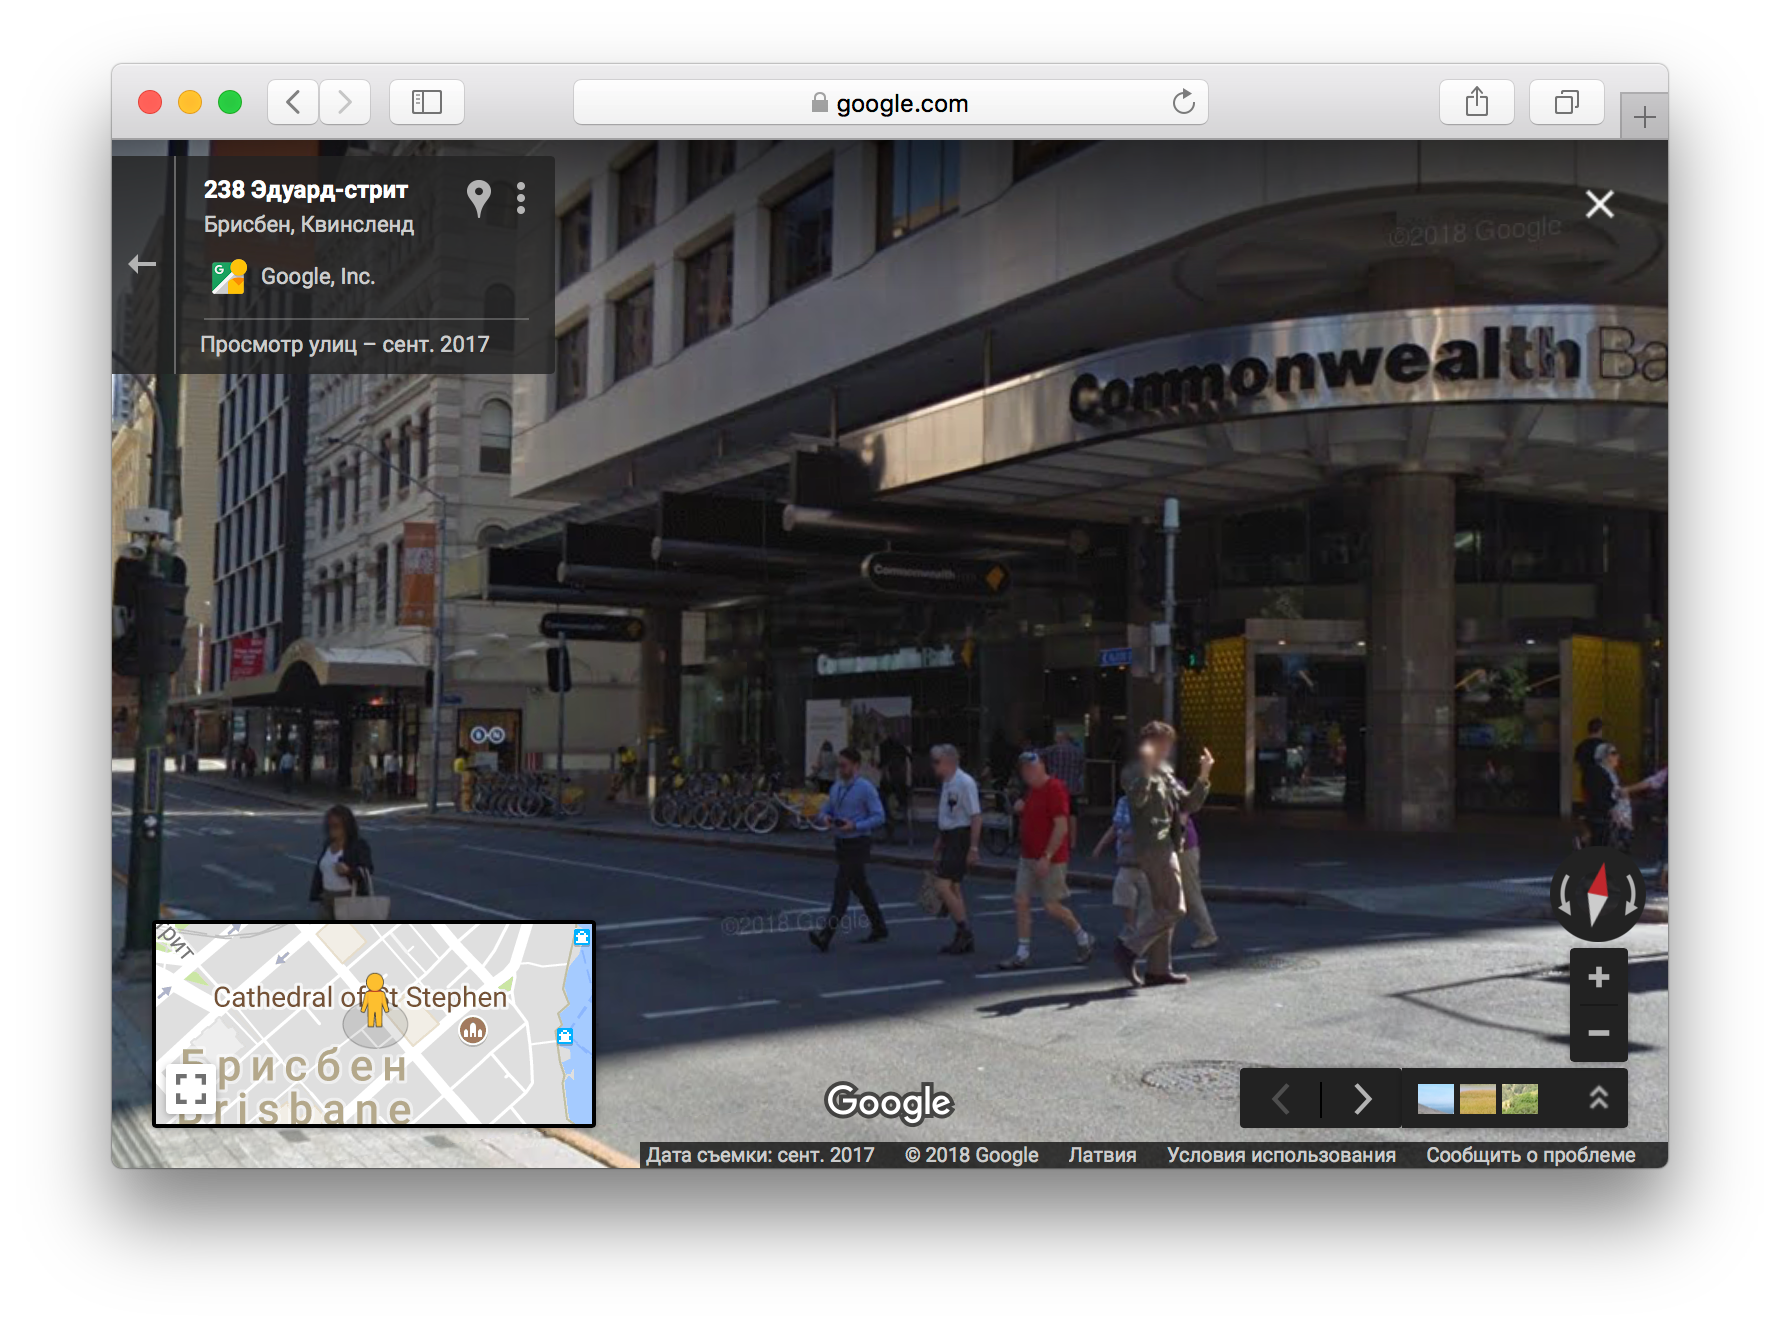Open the Условия использования link
The image size is (1780, 1328).
tap(1280, 1155)
